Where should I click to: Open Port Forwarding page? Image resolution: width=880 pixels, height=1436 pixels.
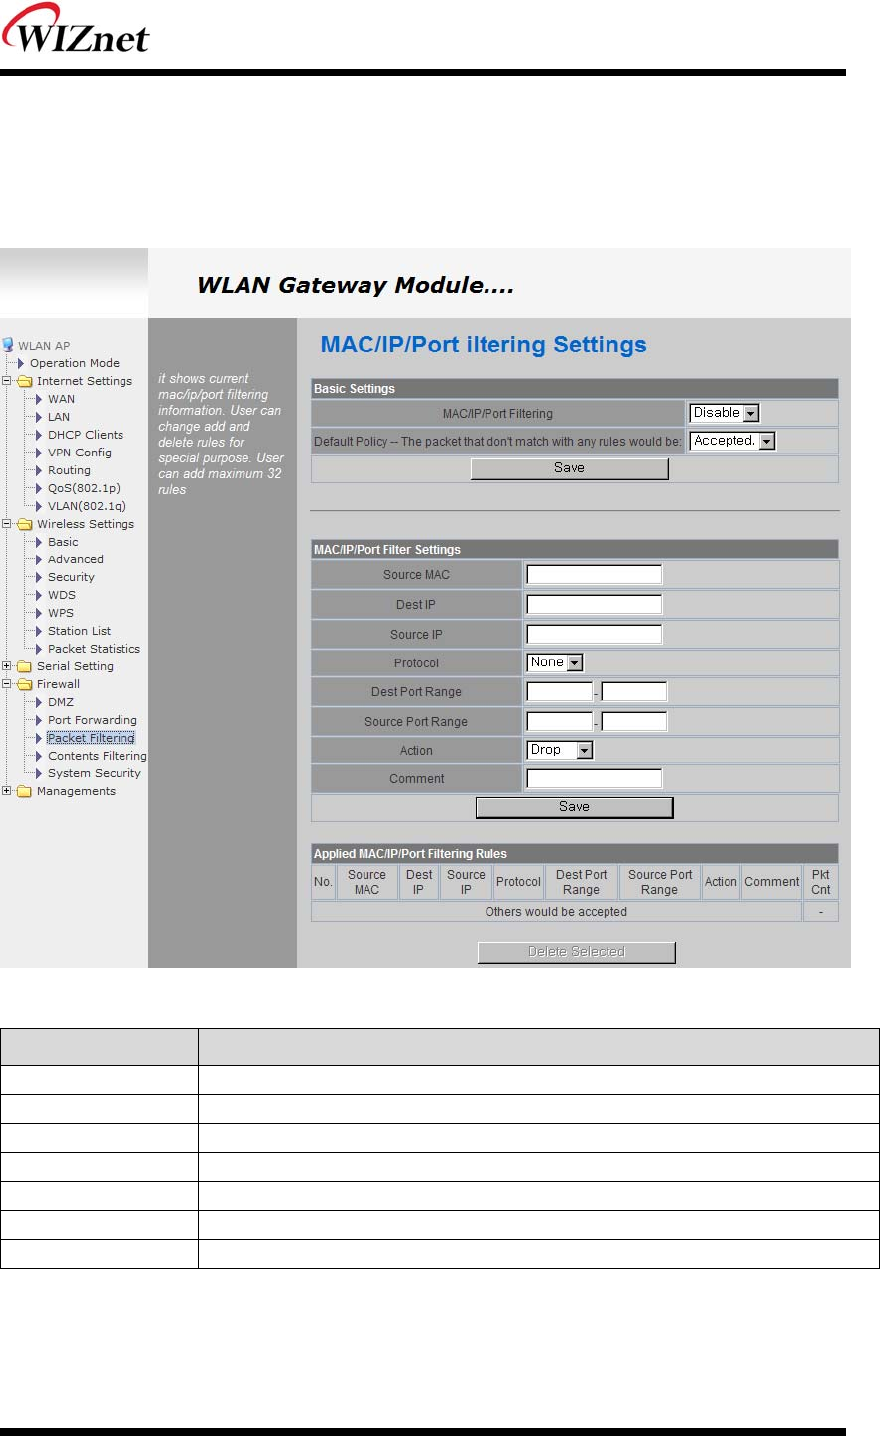pyautogui.click(x=92, y=720)
